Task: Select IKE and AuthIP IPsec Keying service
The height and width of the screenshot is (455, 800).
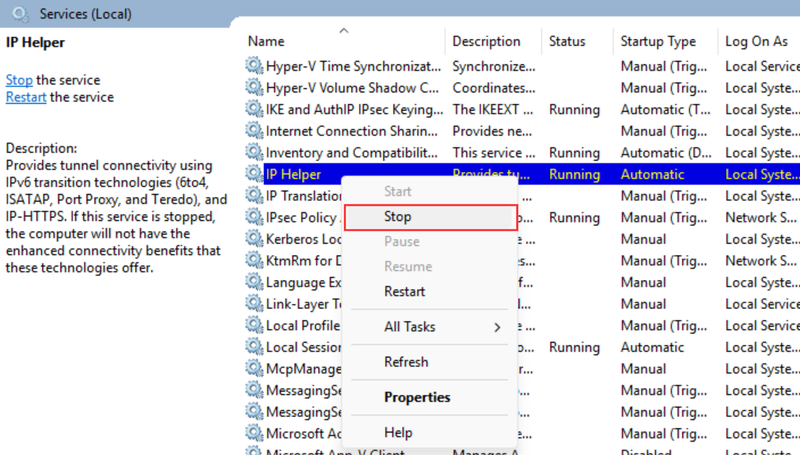Action: 354,109
